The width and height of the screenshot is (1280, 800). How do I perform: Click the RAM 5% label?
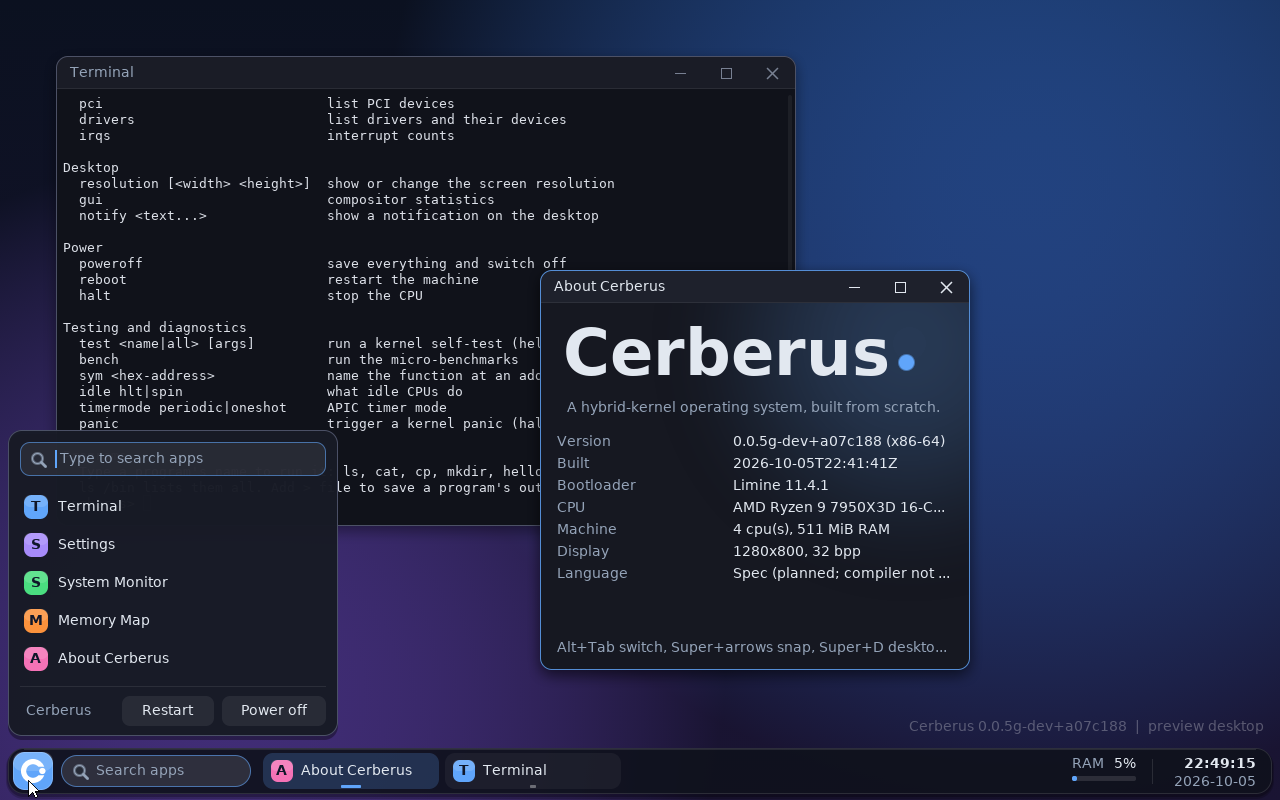tap(1104, 763)
